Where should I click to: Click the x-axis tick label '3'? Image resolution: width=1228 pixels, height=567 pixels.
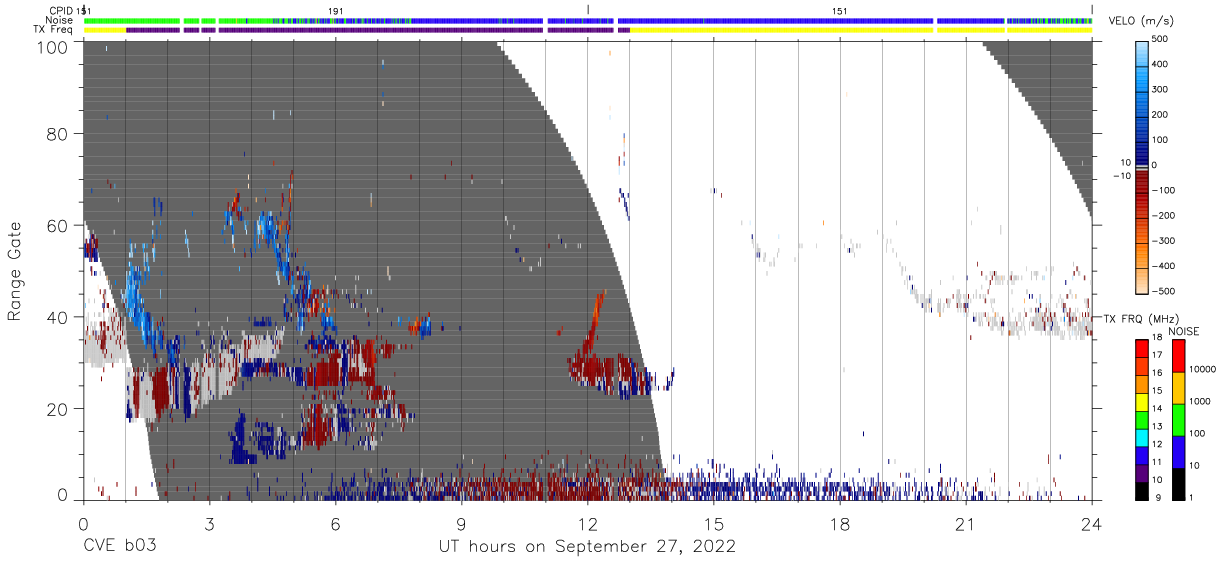click(209, 524)
